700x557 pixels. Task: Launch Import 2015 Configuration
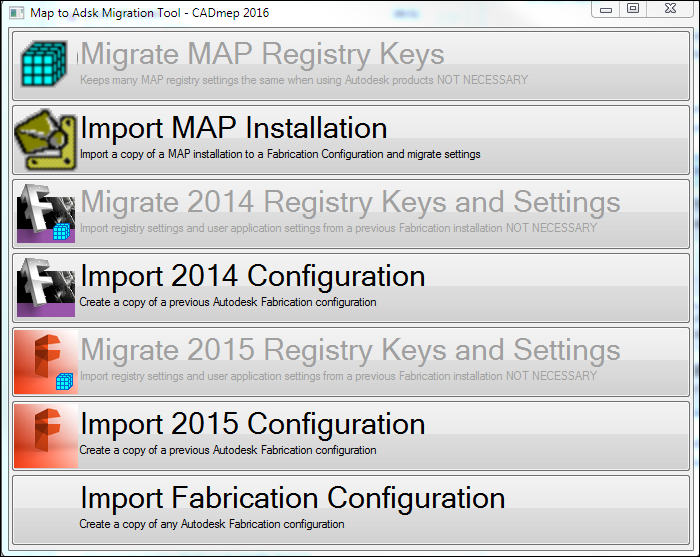coord(252,424)
